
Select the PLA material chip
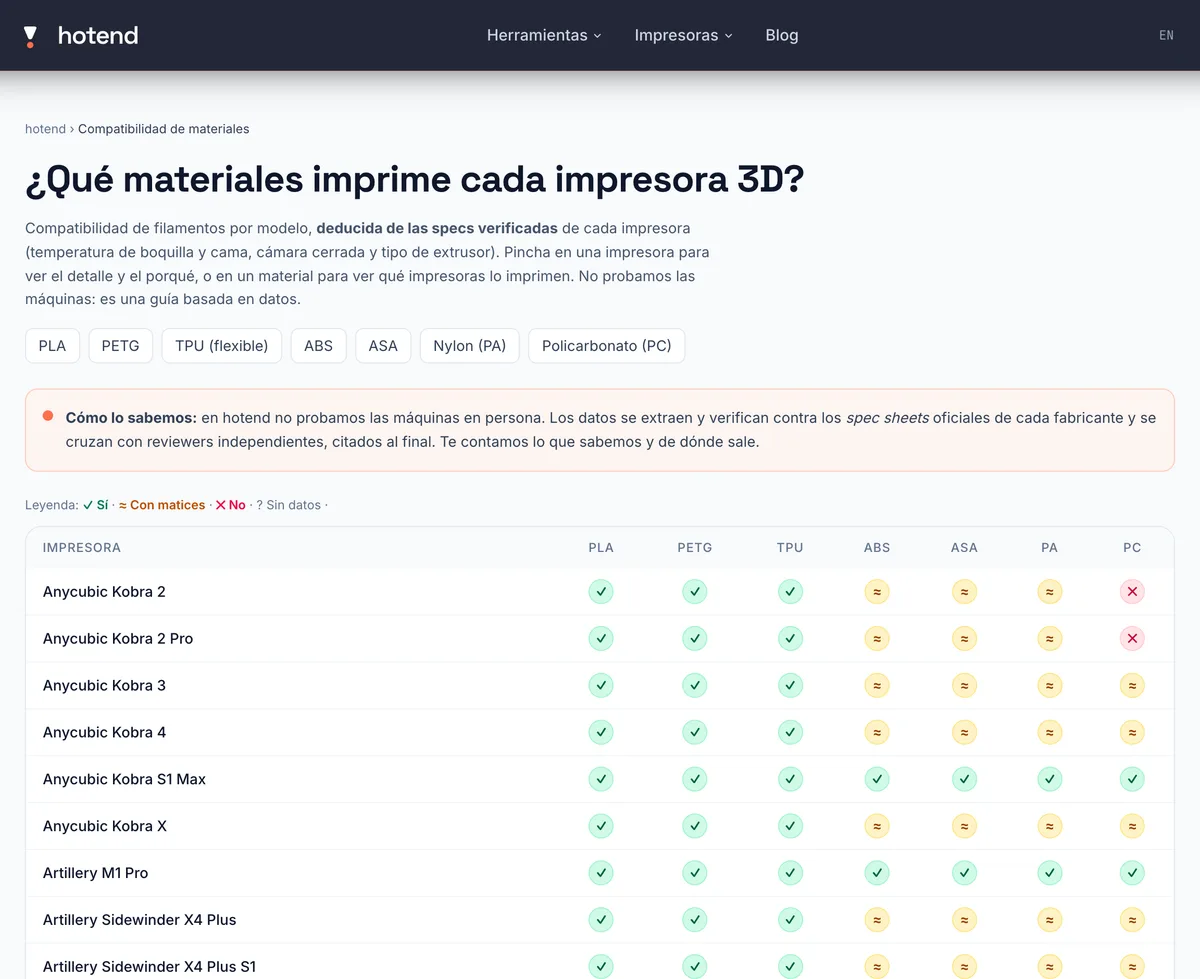(x=52, y=346)
